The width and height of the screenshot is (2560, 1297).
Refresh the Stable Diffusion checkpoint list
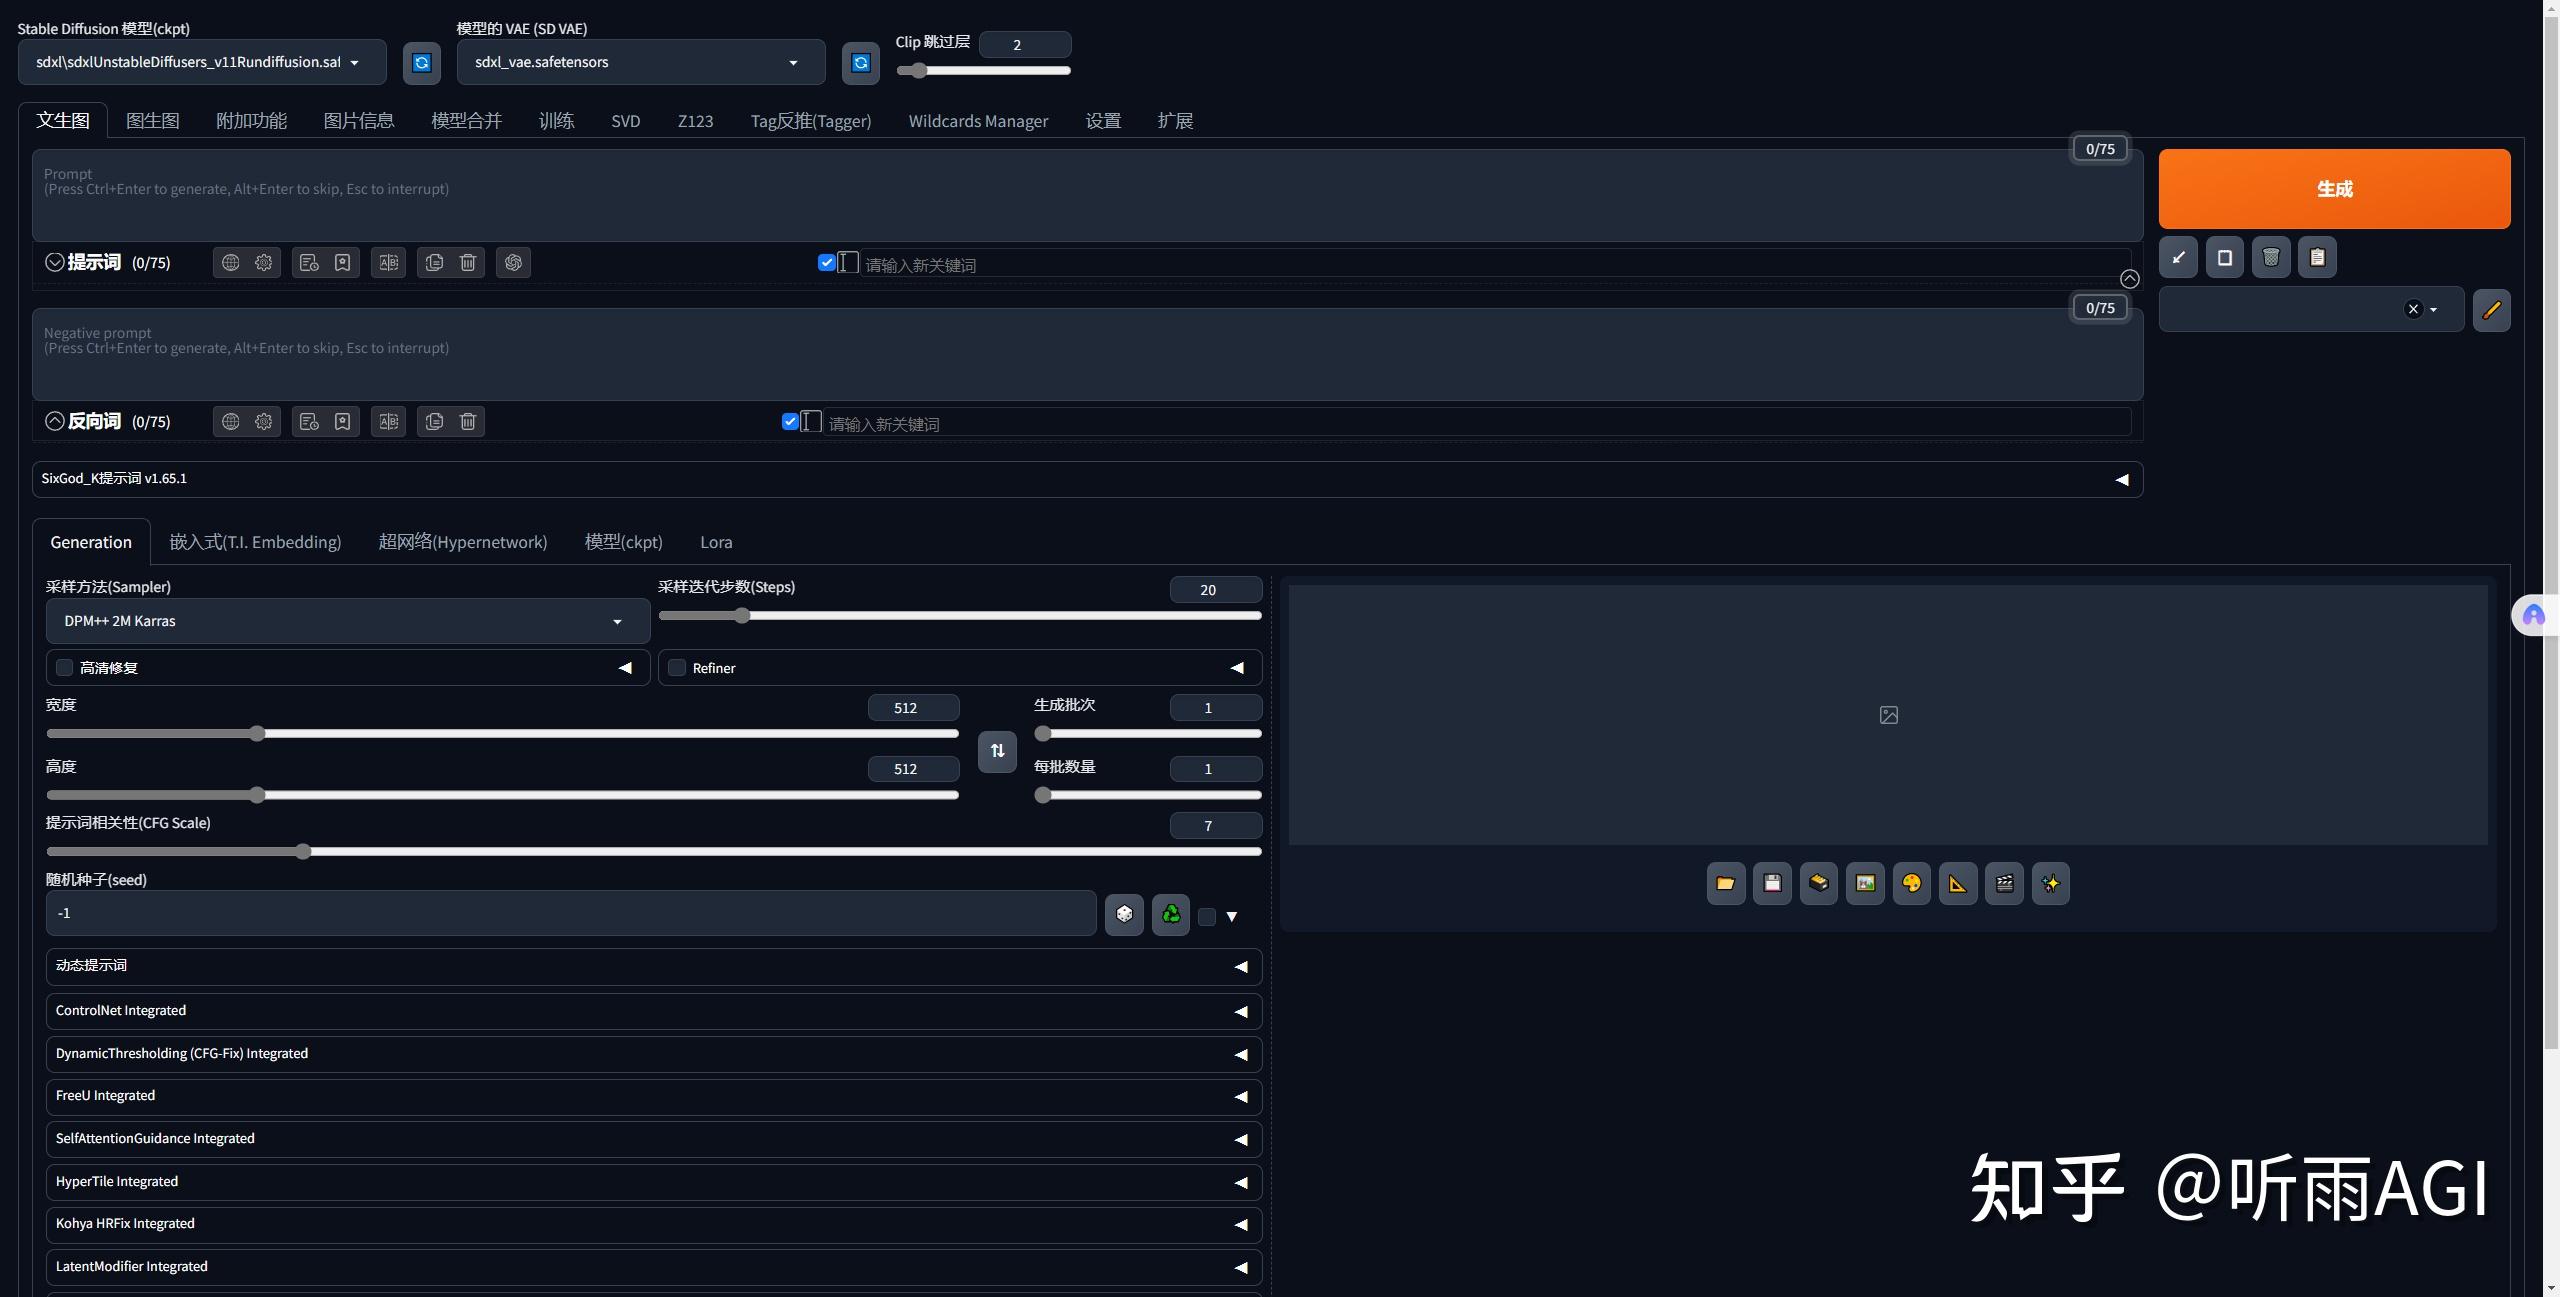click(422, 63)
